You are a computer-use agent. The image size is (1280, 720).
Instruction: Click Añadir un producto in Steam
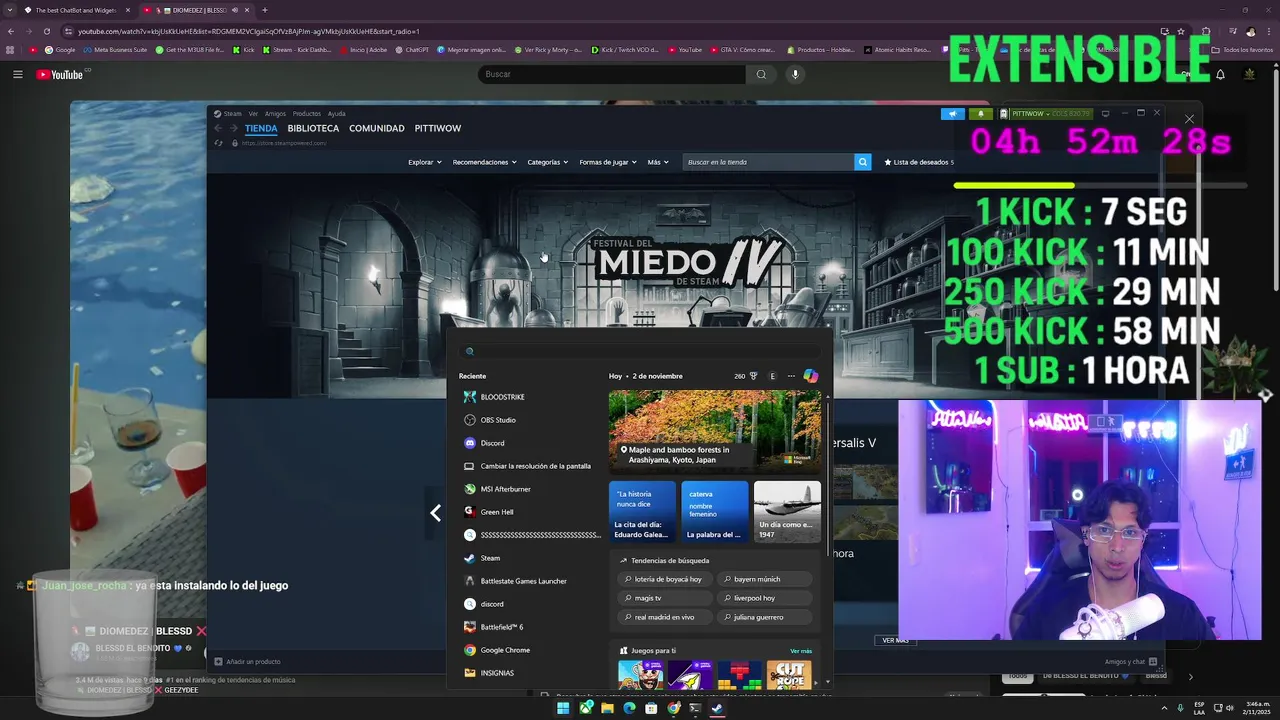coord(247,661)
